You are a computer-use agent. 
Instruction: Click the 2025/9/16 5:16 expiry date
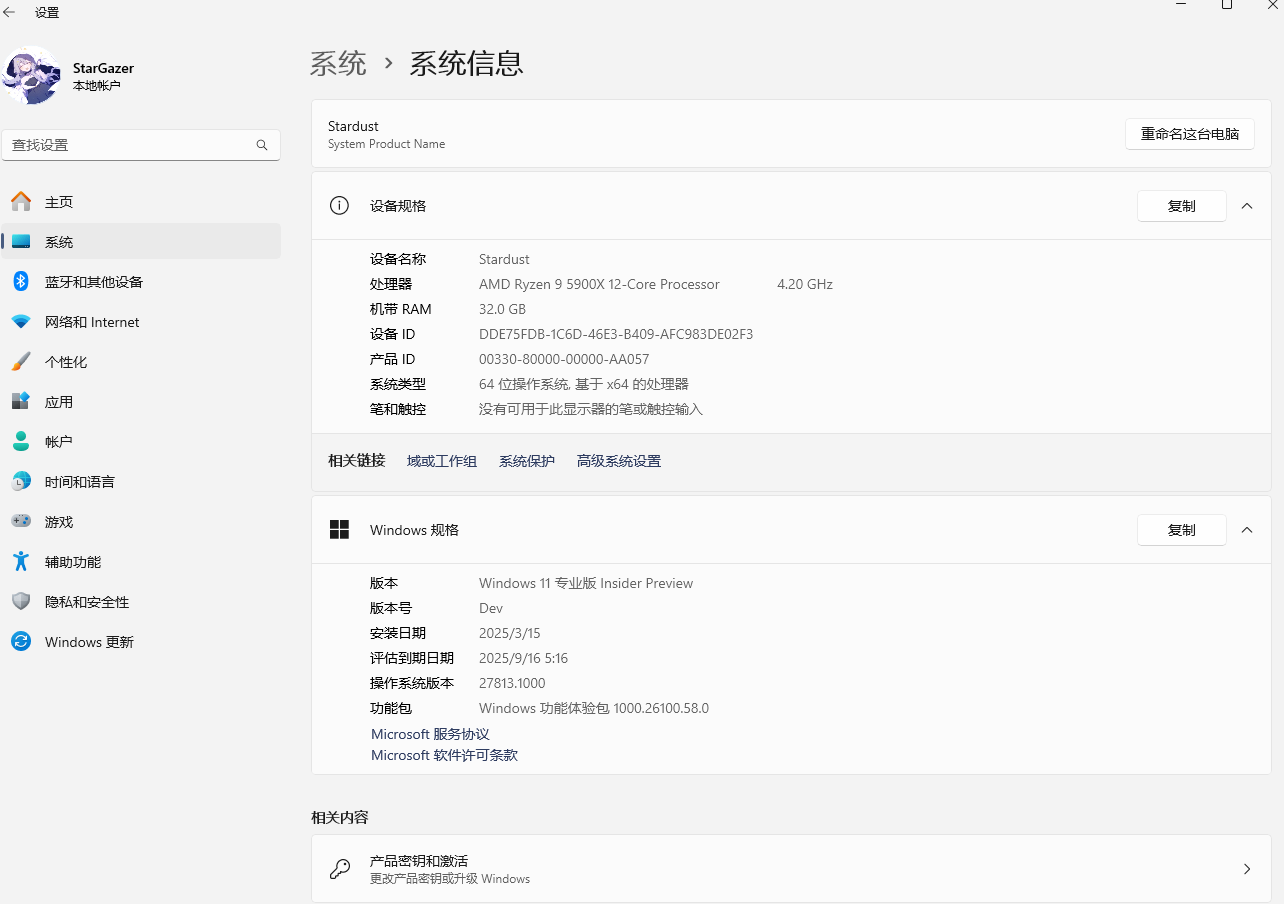pos(523,658)
